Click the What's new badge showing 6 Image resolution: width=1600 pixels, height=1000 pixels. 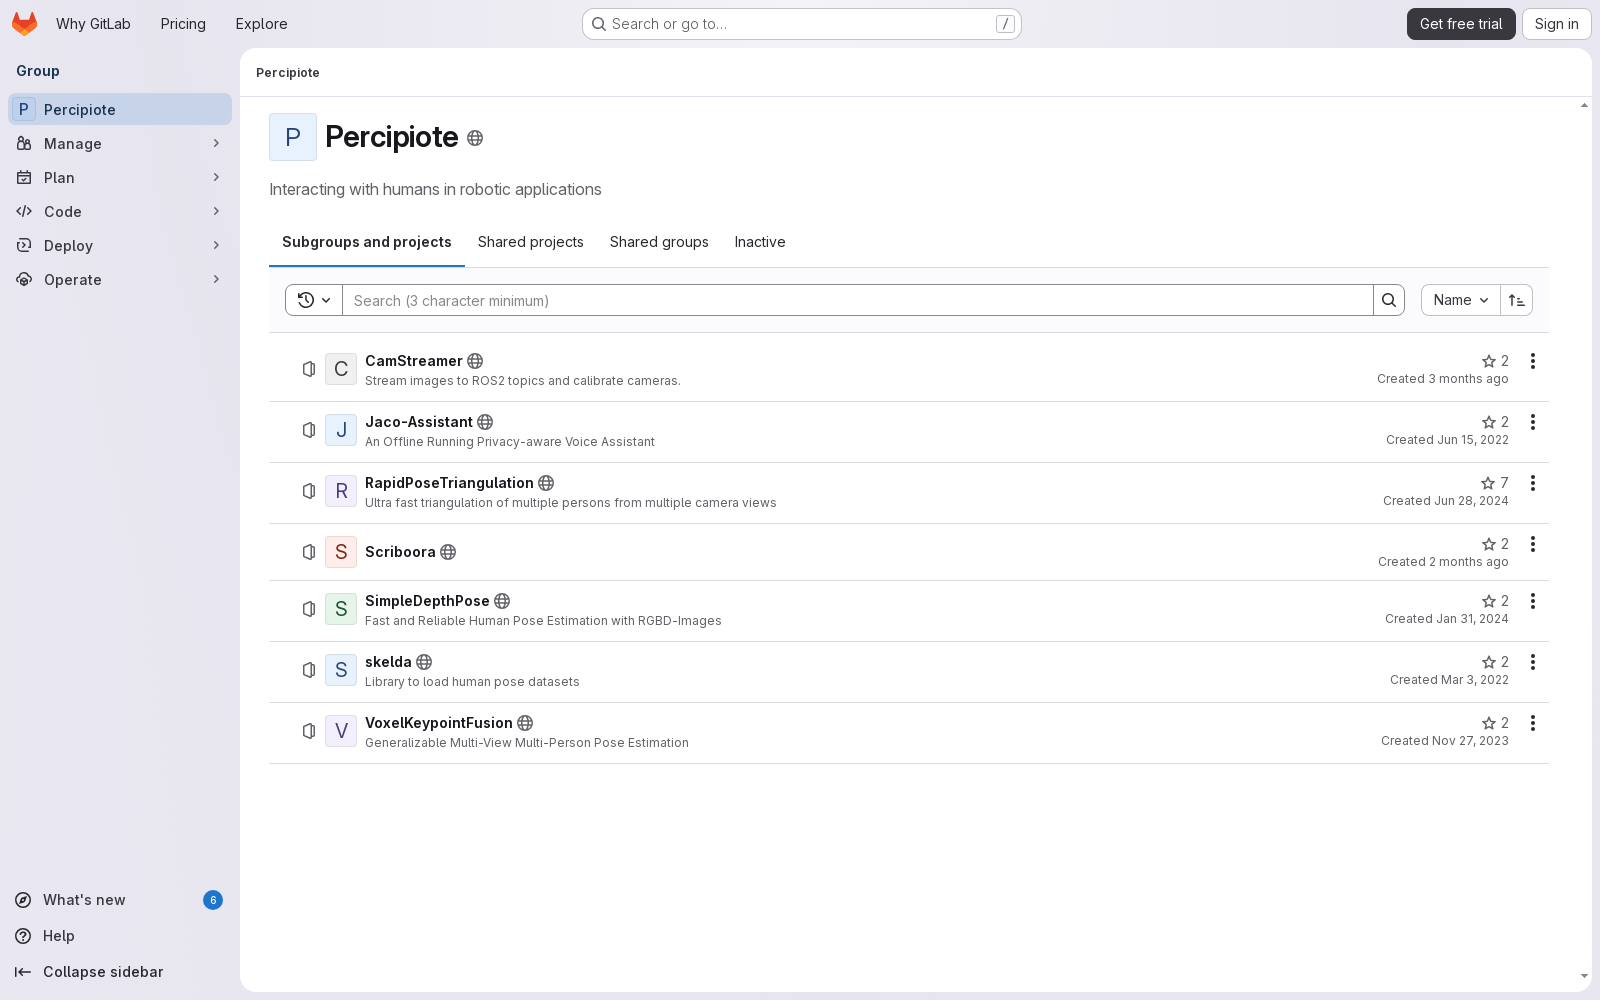213,900
